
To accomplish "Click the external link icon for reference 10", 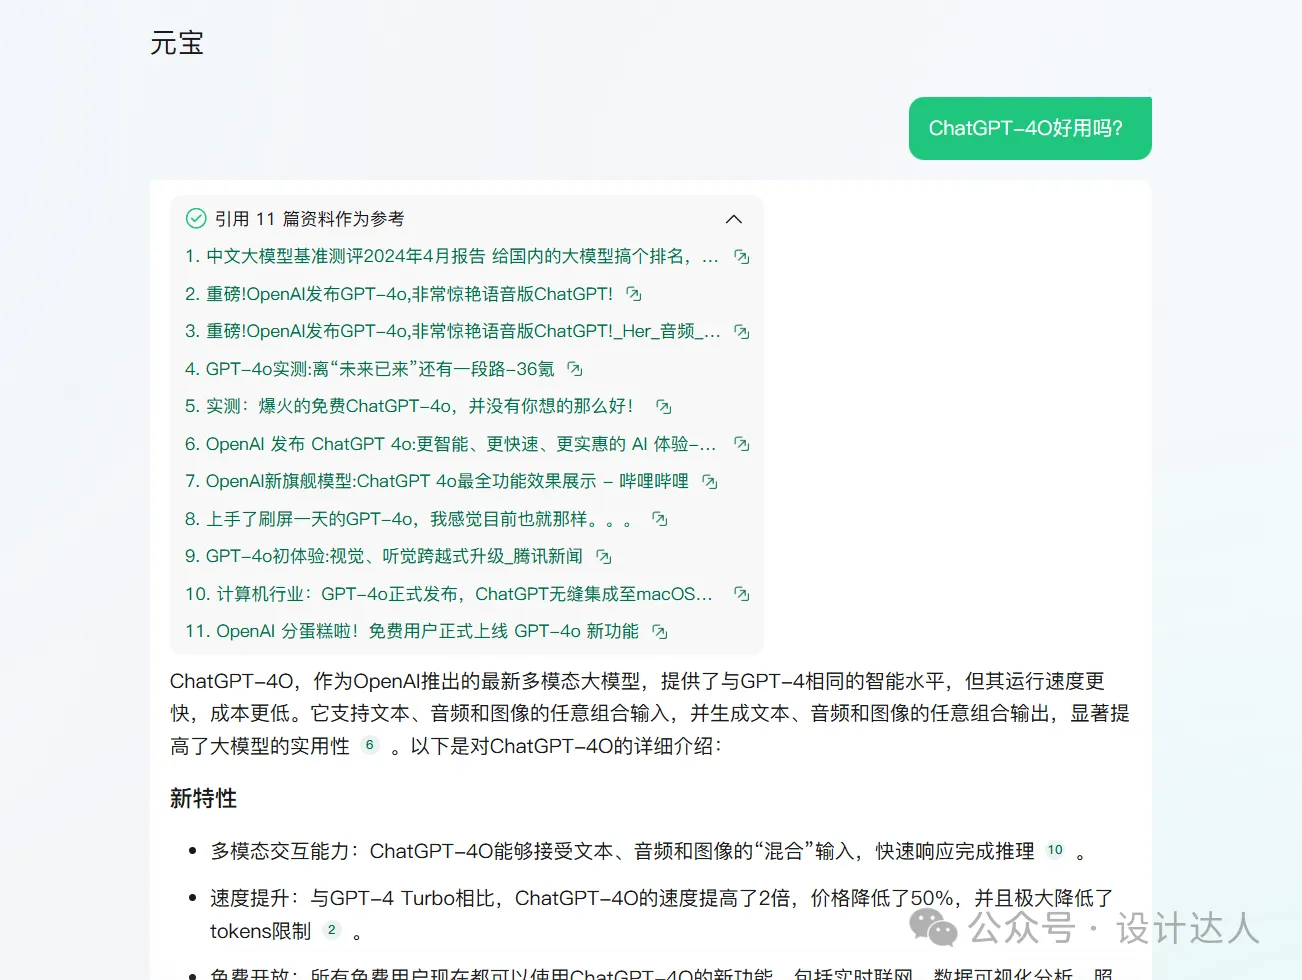I will pos(741,593).
